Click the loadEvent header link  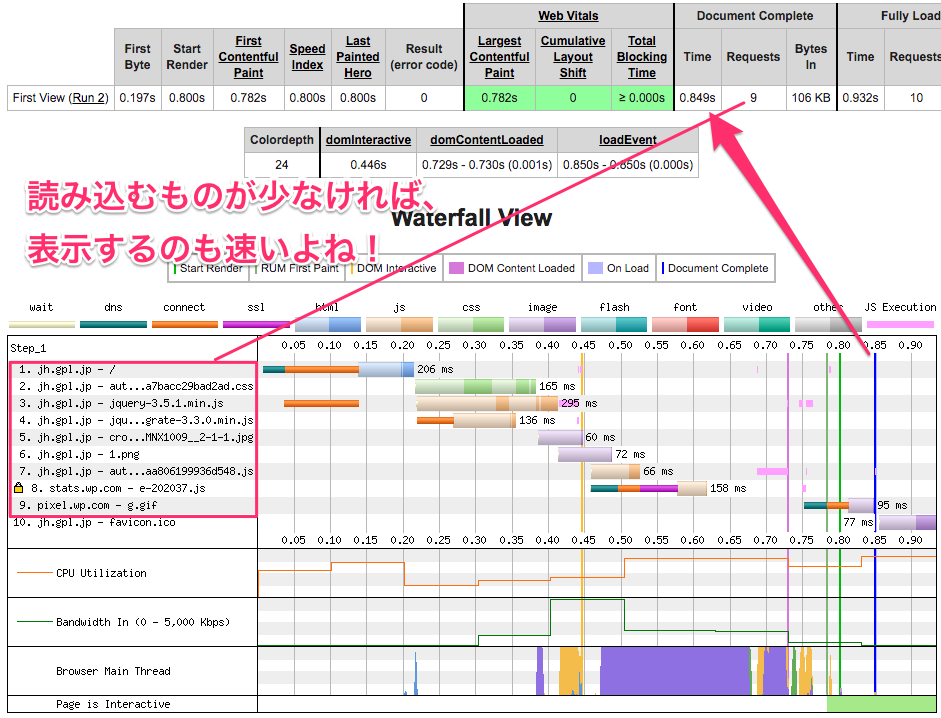click(x=628, y=140)
